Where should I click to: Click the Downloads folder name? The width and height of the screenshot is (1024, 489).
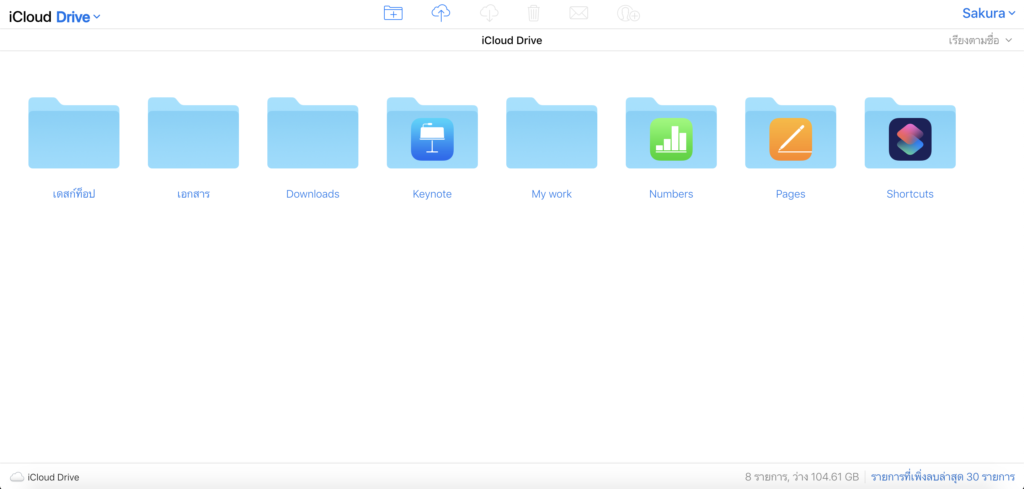click(x=313, y=194)
